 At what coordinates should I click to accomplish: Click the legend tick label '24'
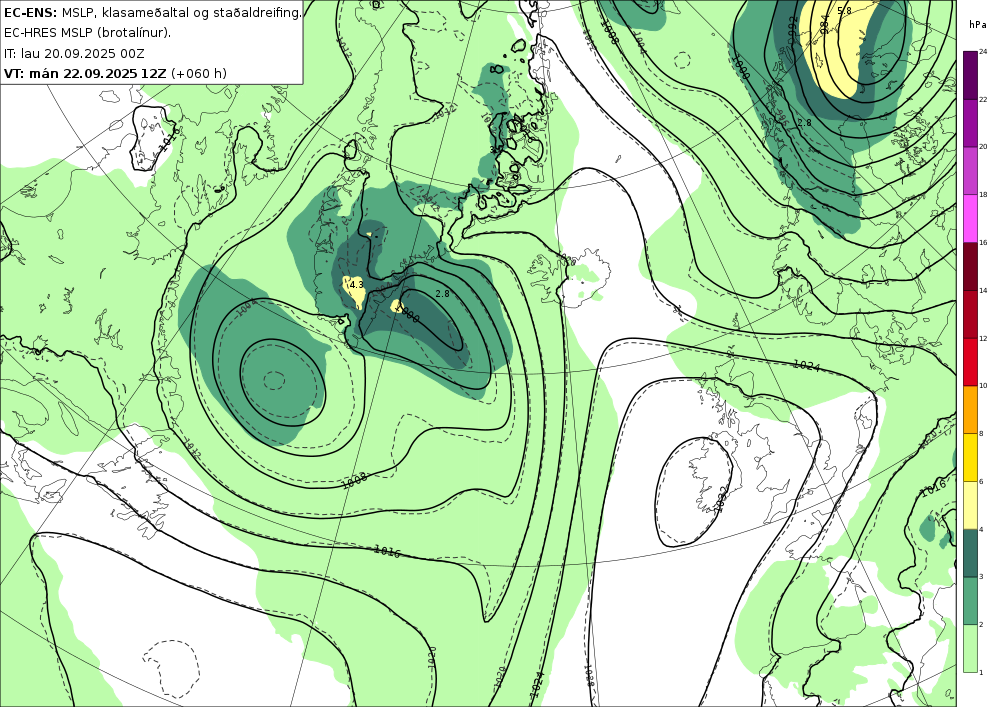coord(983,52)
